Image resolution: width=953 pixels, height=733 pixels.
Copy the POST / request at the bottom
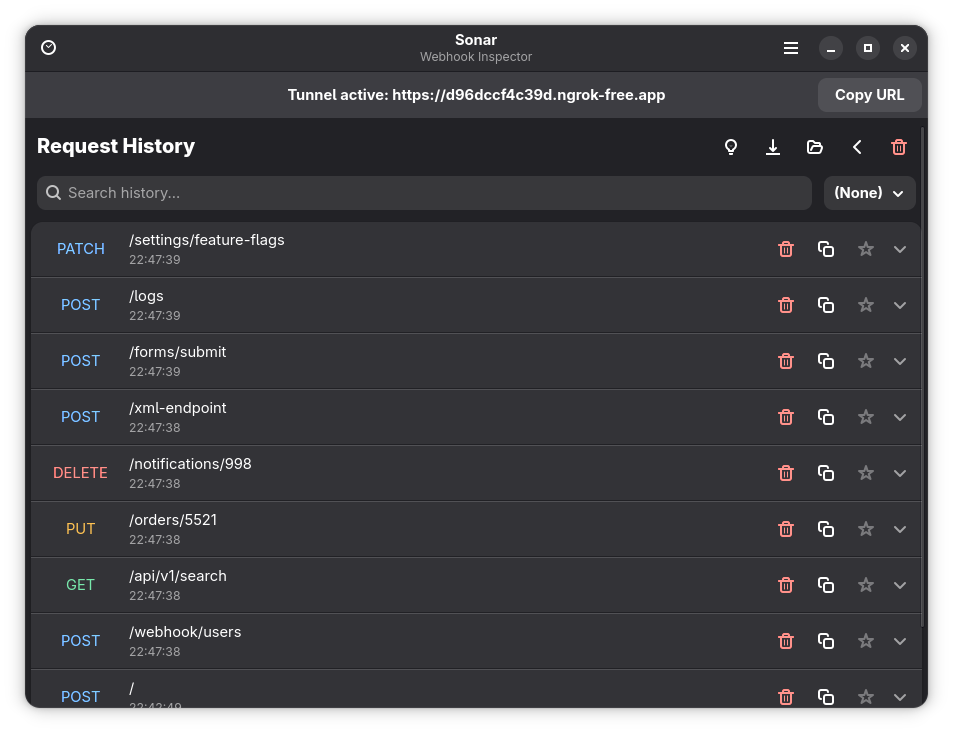[x=825, y=696]
